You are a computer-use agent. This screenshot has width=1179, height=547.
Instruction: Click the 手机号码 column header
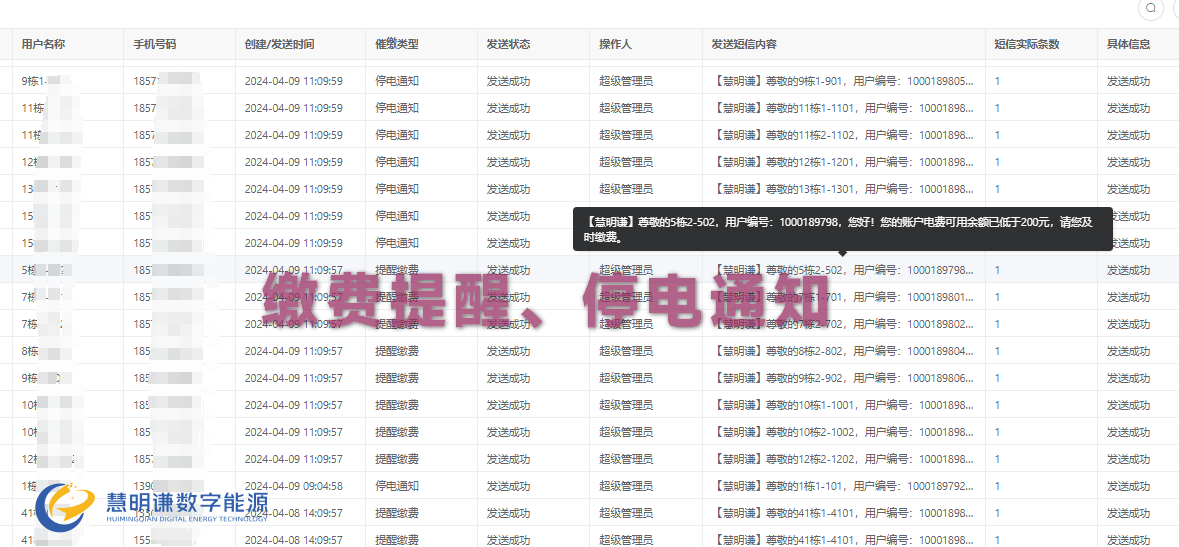click(155, 44)
